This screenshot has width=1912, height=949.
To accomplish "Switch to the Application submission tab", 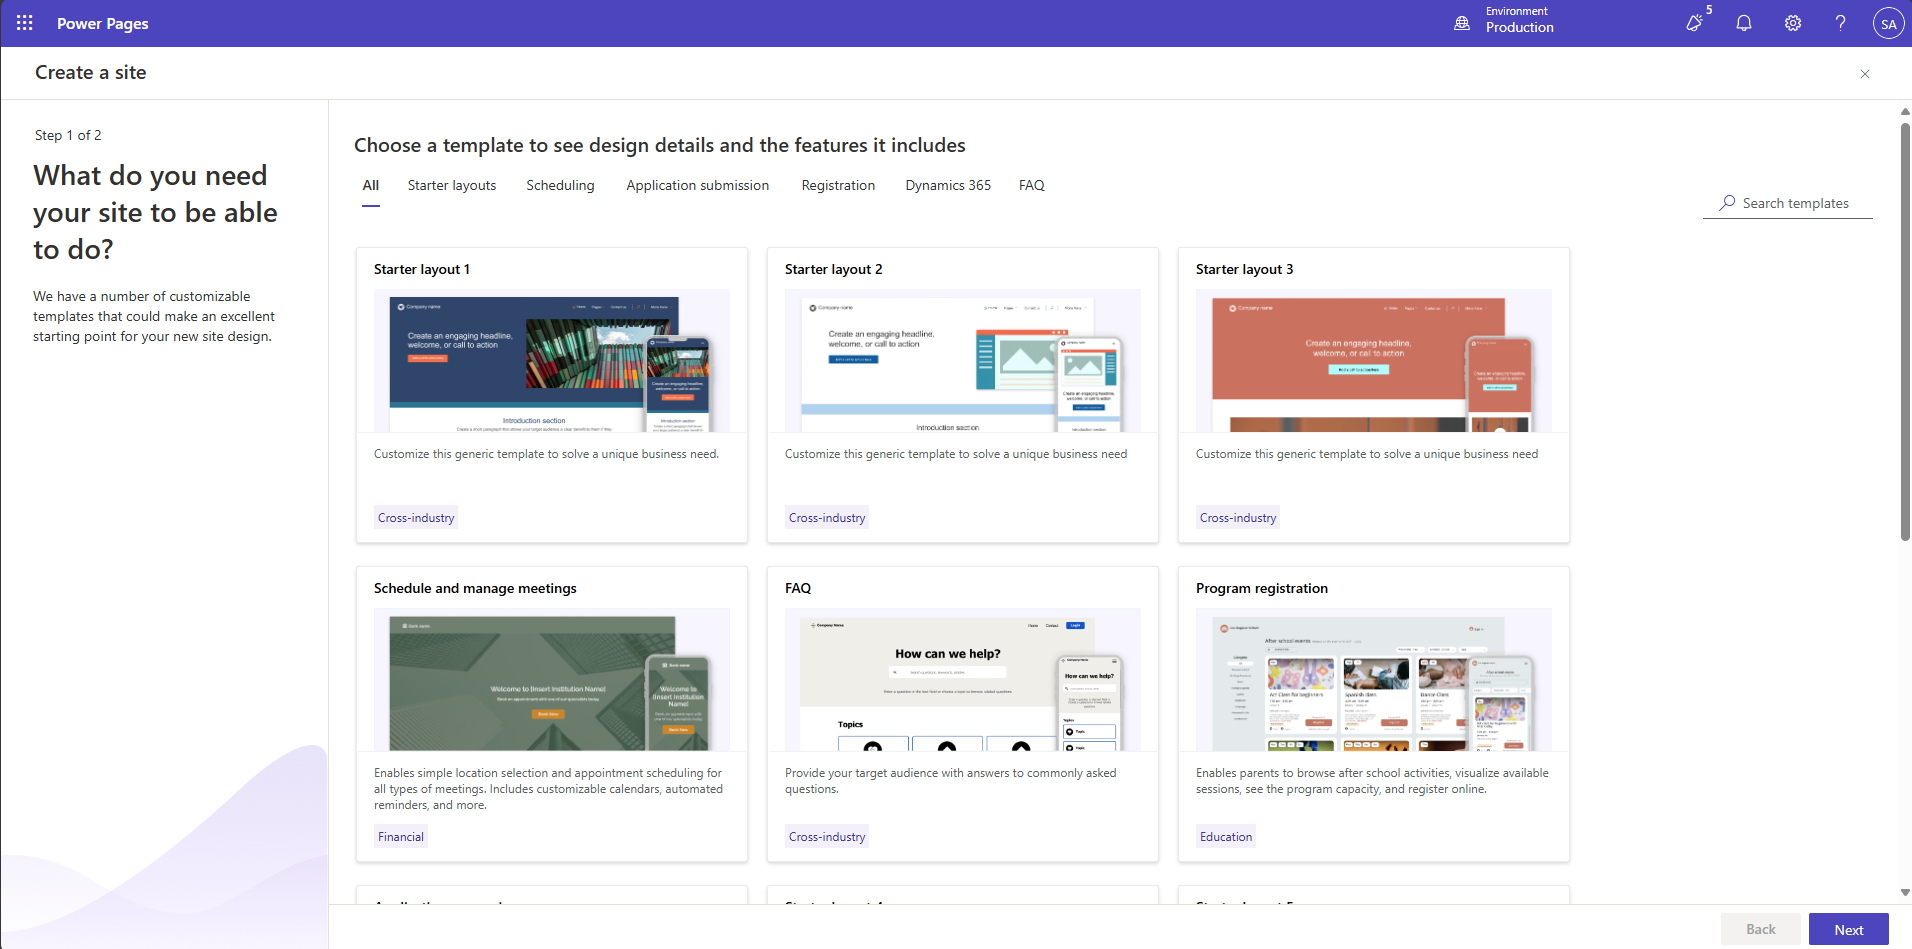I will point(697,185).
